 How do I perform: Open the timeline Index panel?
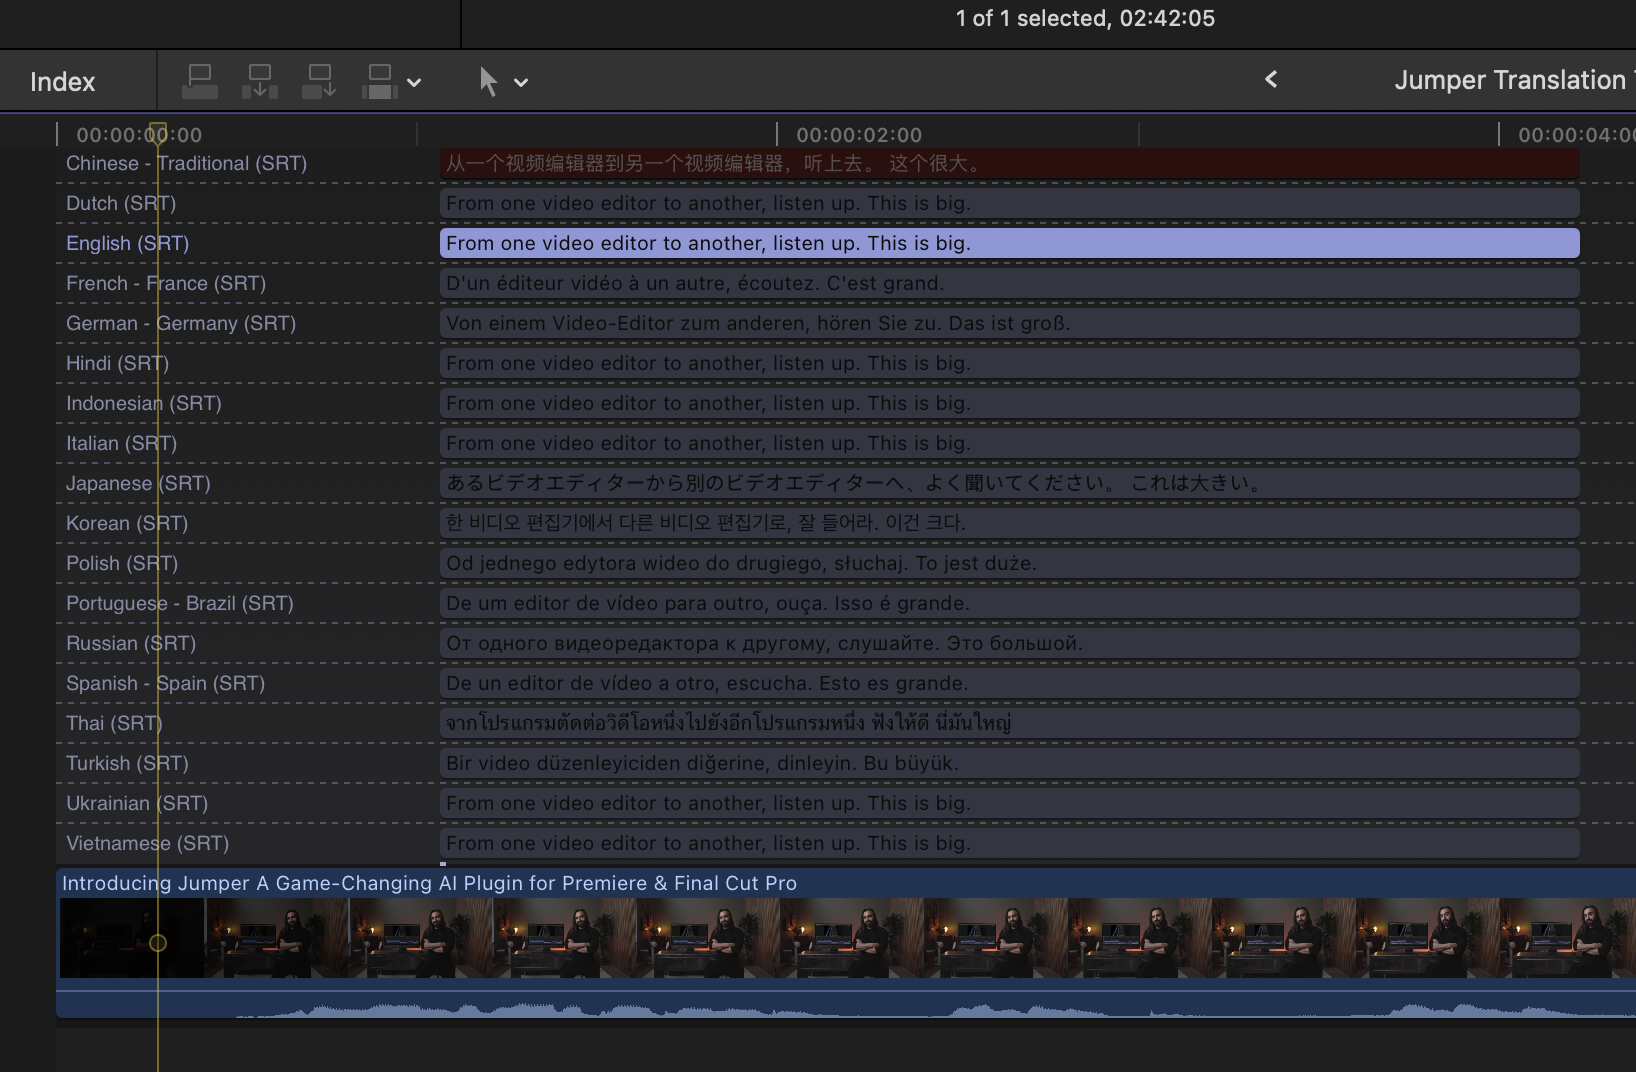click(x=62, y=82)
